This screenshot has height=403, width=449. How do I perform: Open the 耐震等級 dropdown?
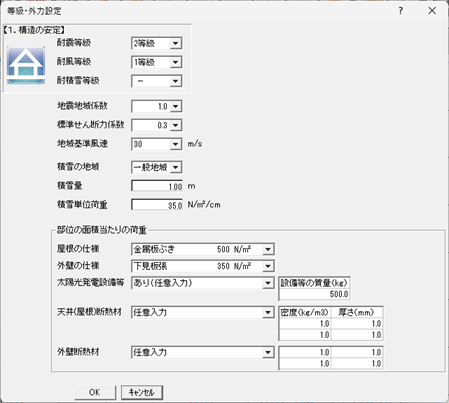click(175, 43)
